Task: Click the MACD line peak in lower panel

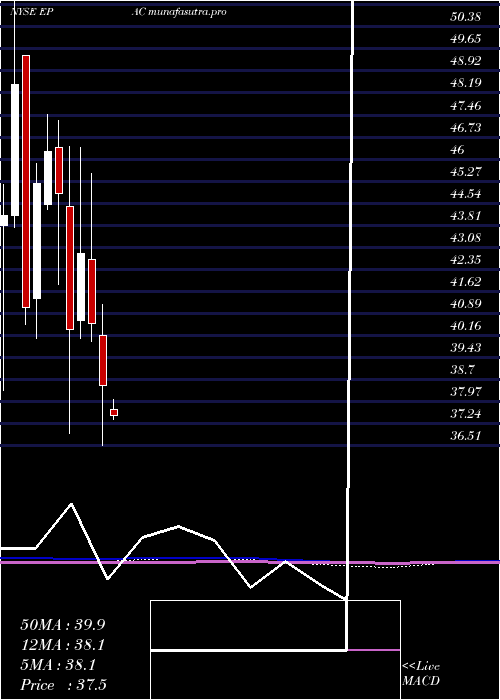Action: tap(71, 504)
